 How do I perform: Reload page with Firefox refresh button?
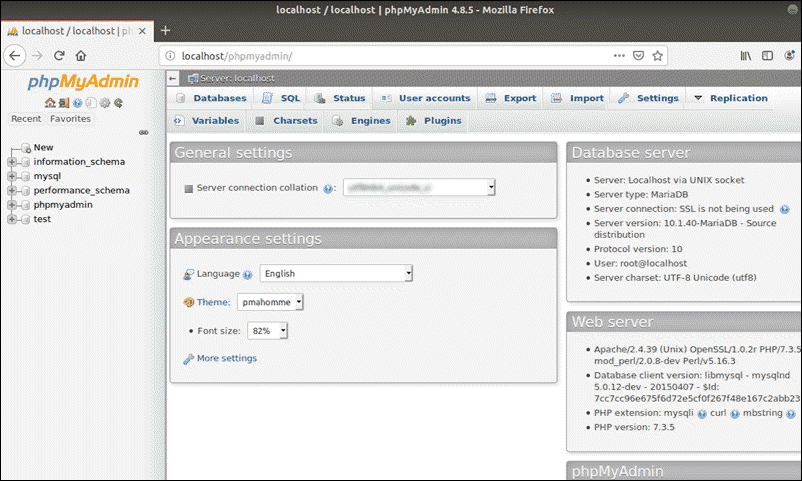(59, 56)
